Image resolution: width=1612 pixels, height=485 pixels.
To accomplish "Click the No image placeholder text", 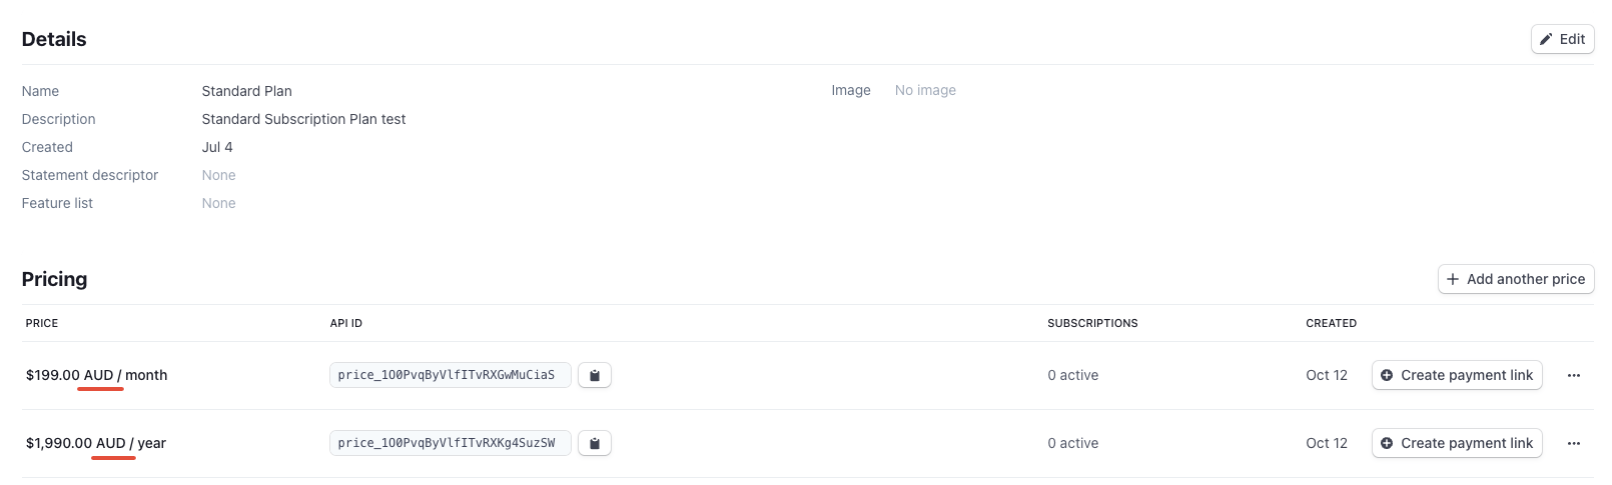I will click(x=925, y=90).
